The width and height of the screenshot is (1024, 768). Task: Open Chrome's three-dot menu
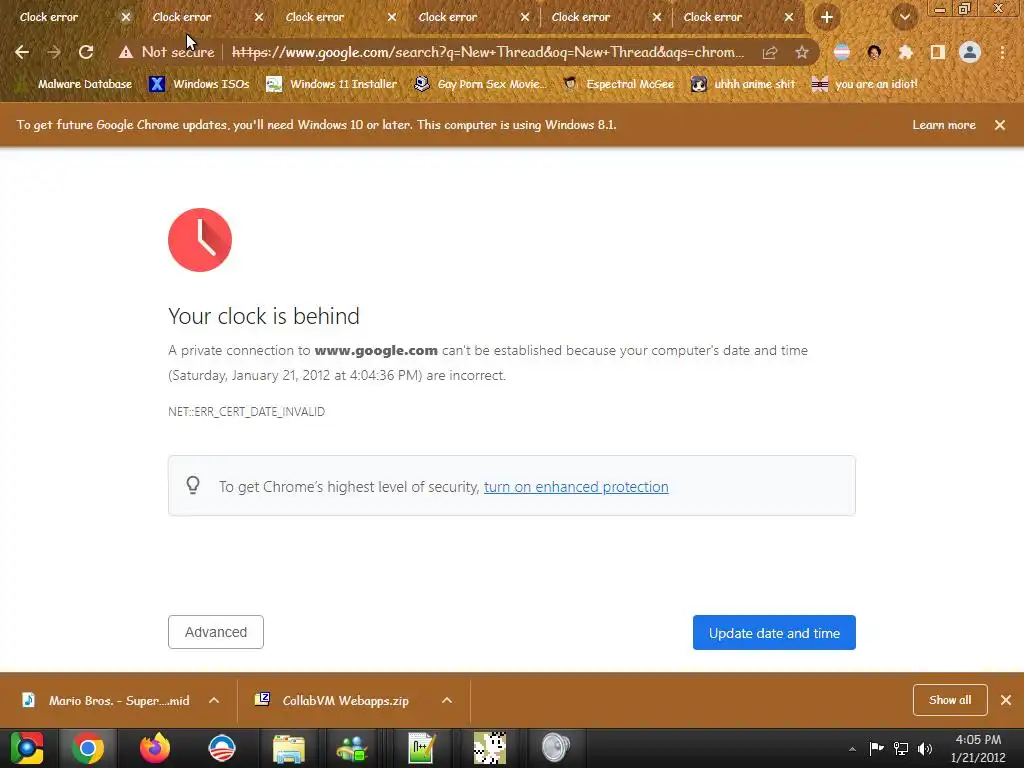point(1002,52)
